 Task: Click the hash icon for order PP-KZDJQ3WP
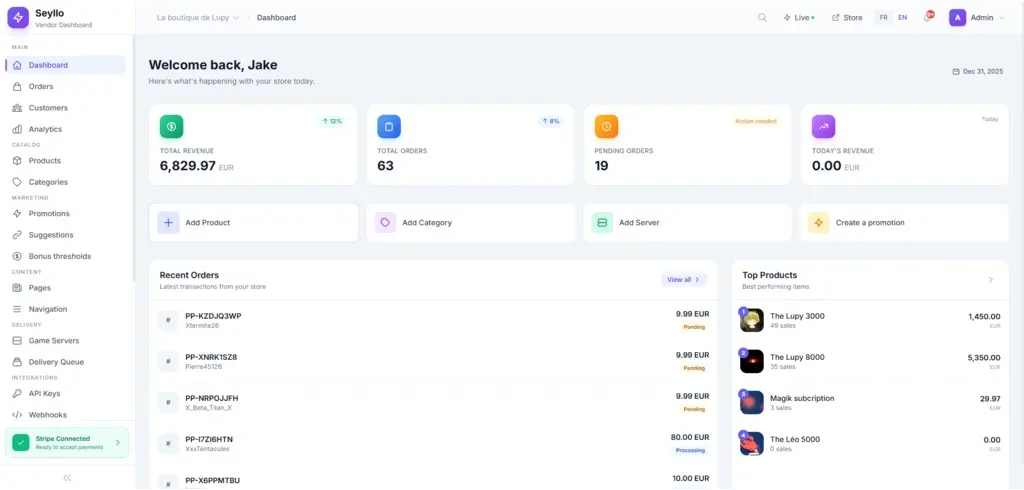point(168,320)
